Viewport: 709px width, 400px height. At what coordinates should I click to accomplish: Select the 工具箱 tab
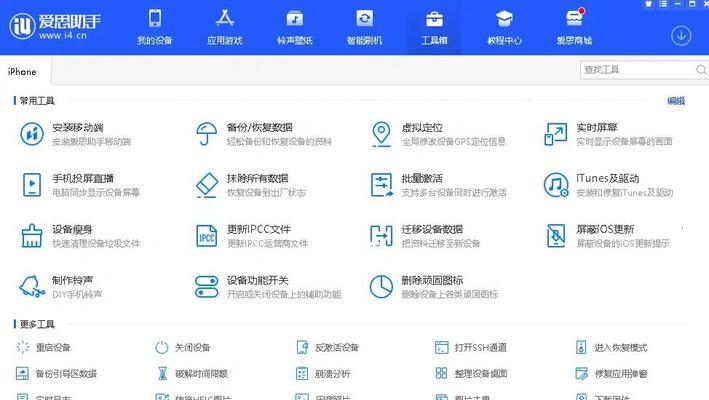[435, 27]
